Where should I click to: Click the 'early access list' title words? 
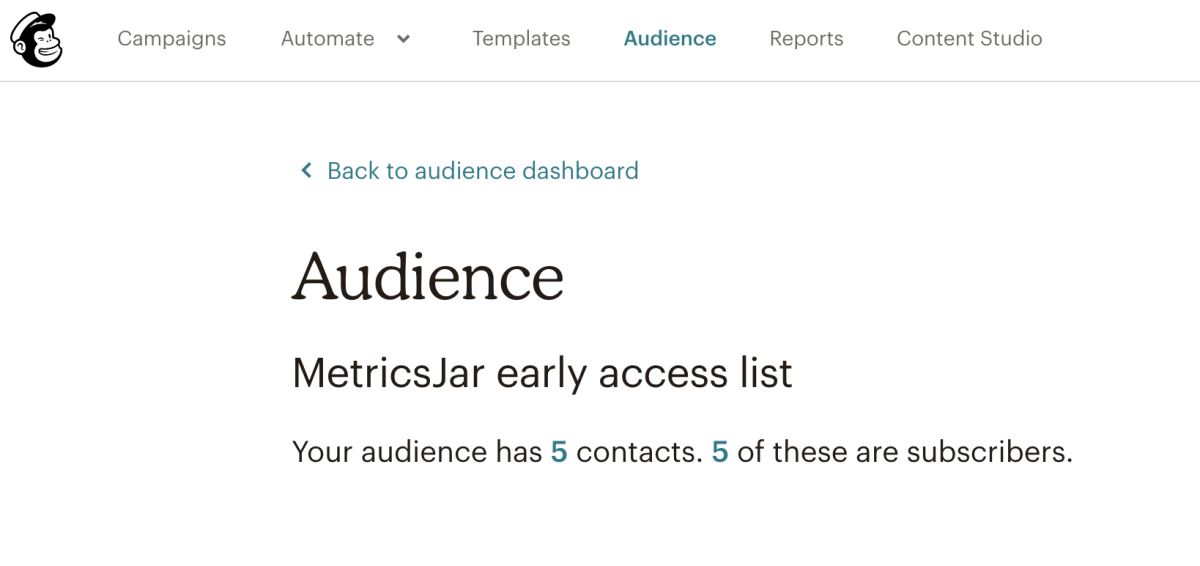645,374
